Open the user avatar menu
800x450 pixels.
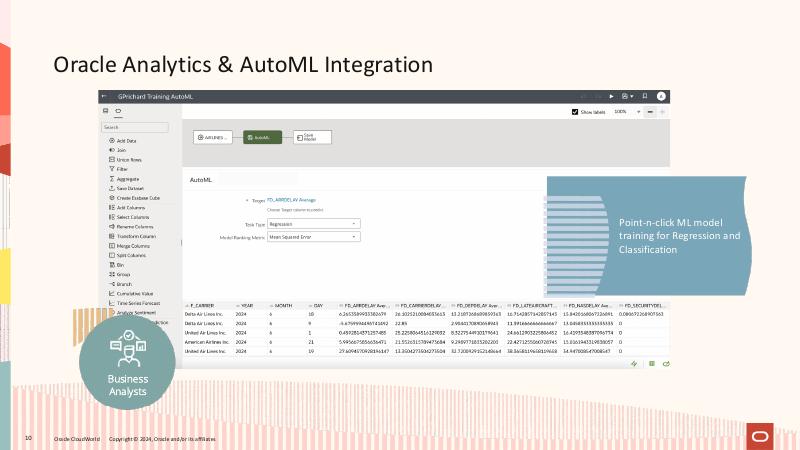pos(661,96)
